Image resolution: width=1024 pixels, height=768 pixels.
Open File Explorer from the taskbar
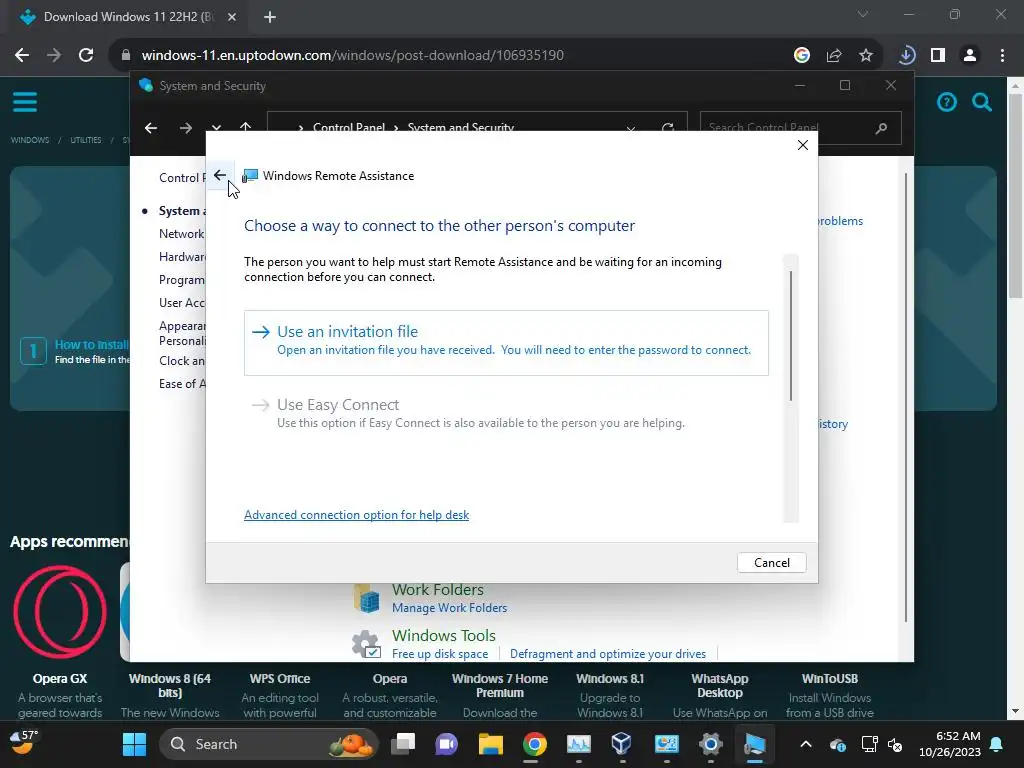(x=490, y=744)
